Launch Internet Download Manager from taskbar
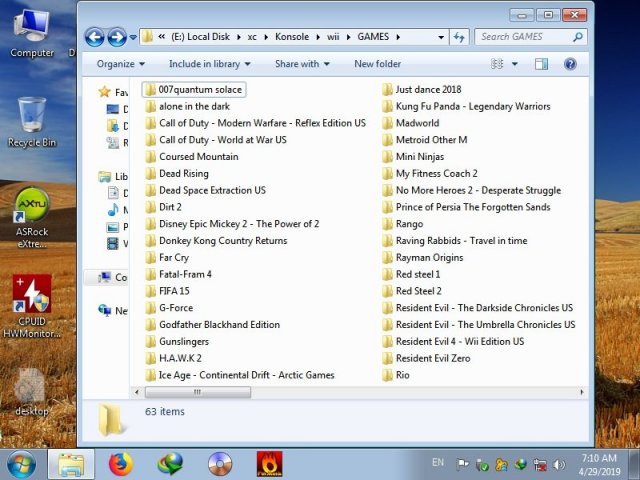The width and height of the screenshot is (640, 480). coord(170,464)
